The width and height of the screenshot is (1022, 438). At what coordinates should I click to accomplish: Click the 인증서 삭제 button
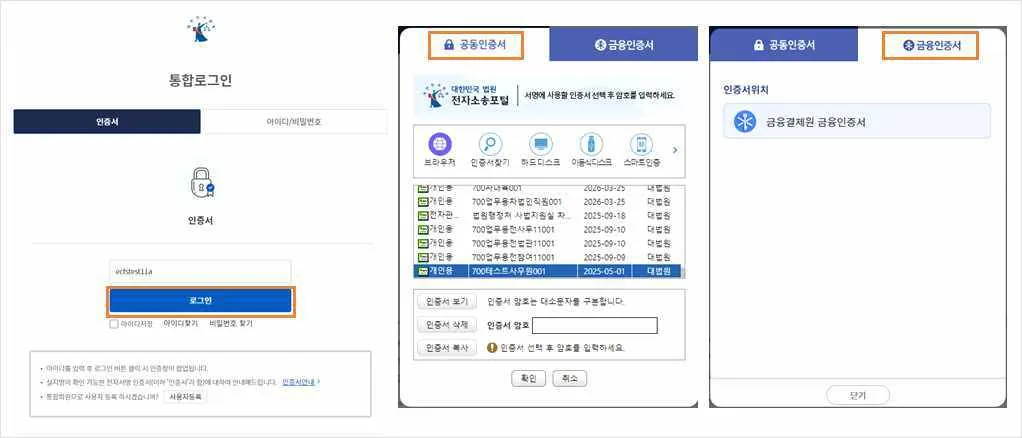(x=447, y=325)
